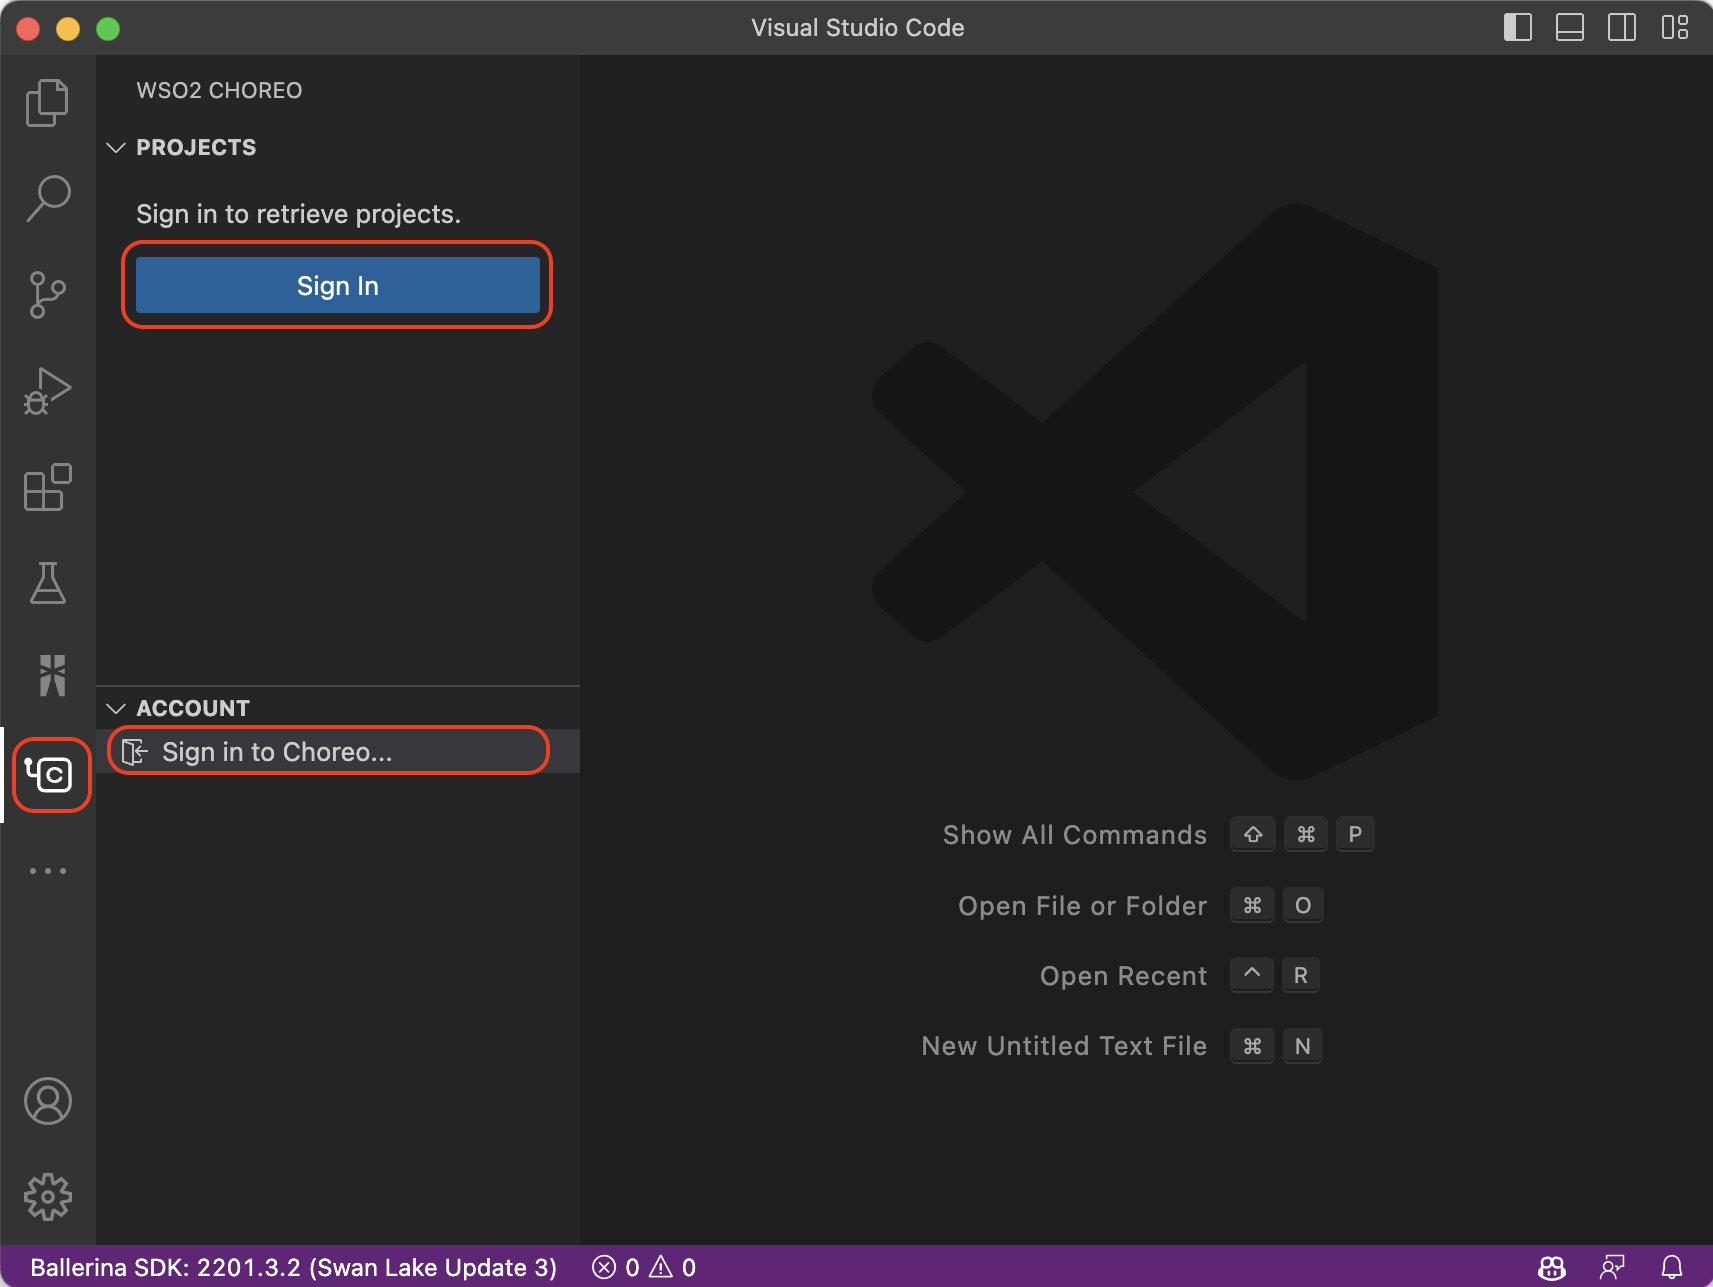Customize layout from title bar icon
Image resolution: width=1713 pixels, height=1287 pixels.
(x=1675, y=27)
